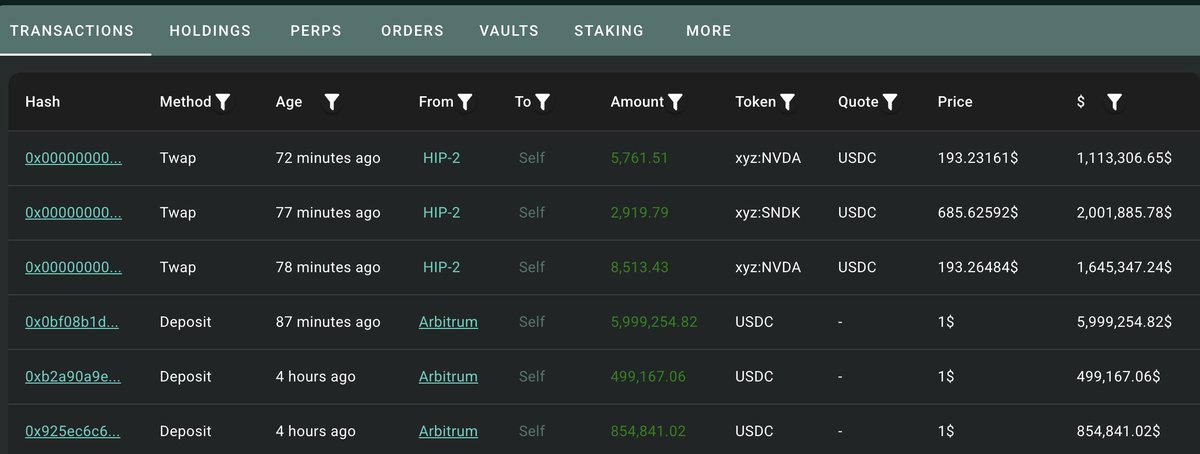The width and height of the screenshot is (1200, 454).
Task: Click Arbitrum link for 5,999,254.82 deposit
Action: click(448, 322)
